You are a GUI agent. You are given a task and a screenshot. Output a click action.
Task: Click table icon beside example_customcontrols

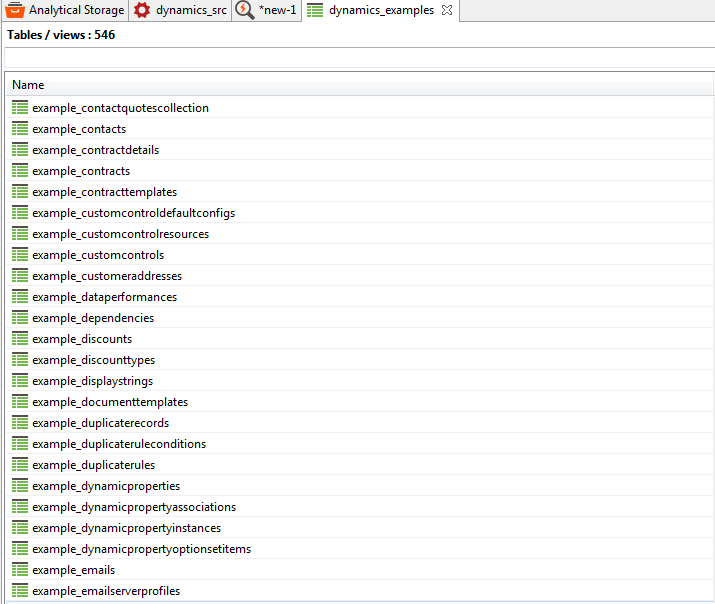(x=20, y=255)
